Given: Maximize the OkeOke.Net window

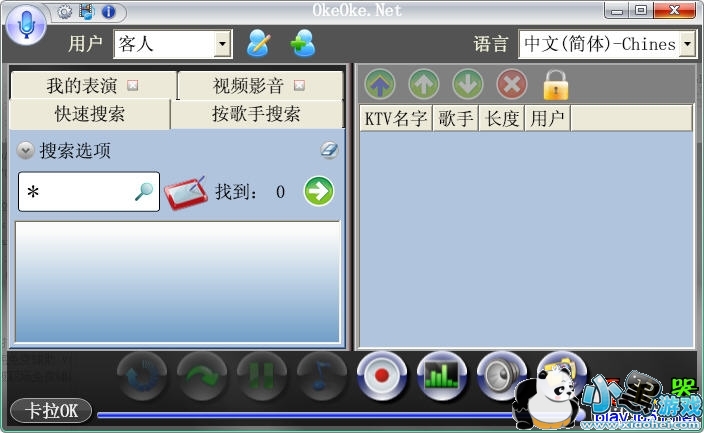Looking at the screenshot, I should pos(641,10).
